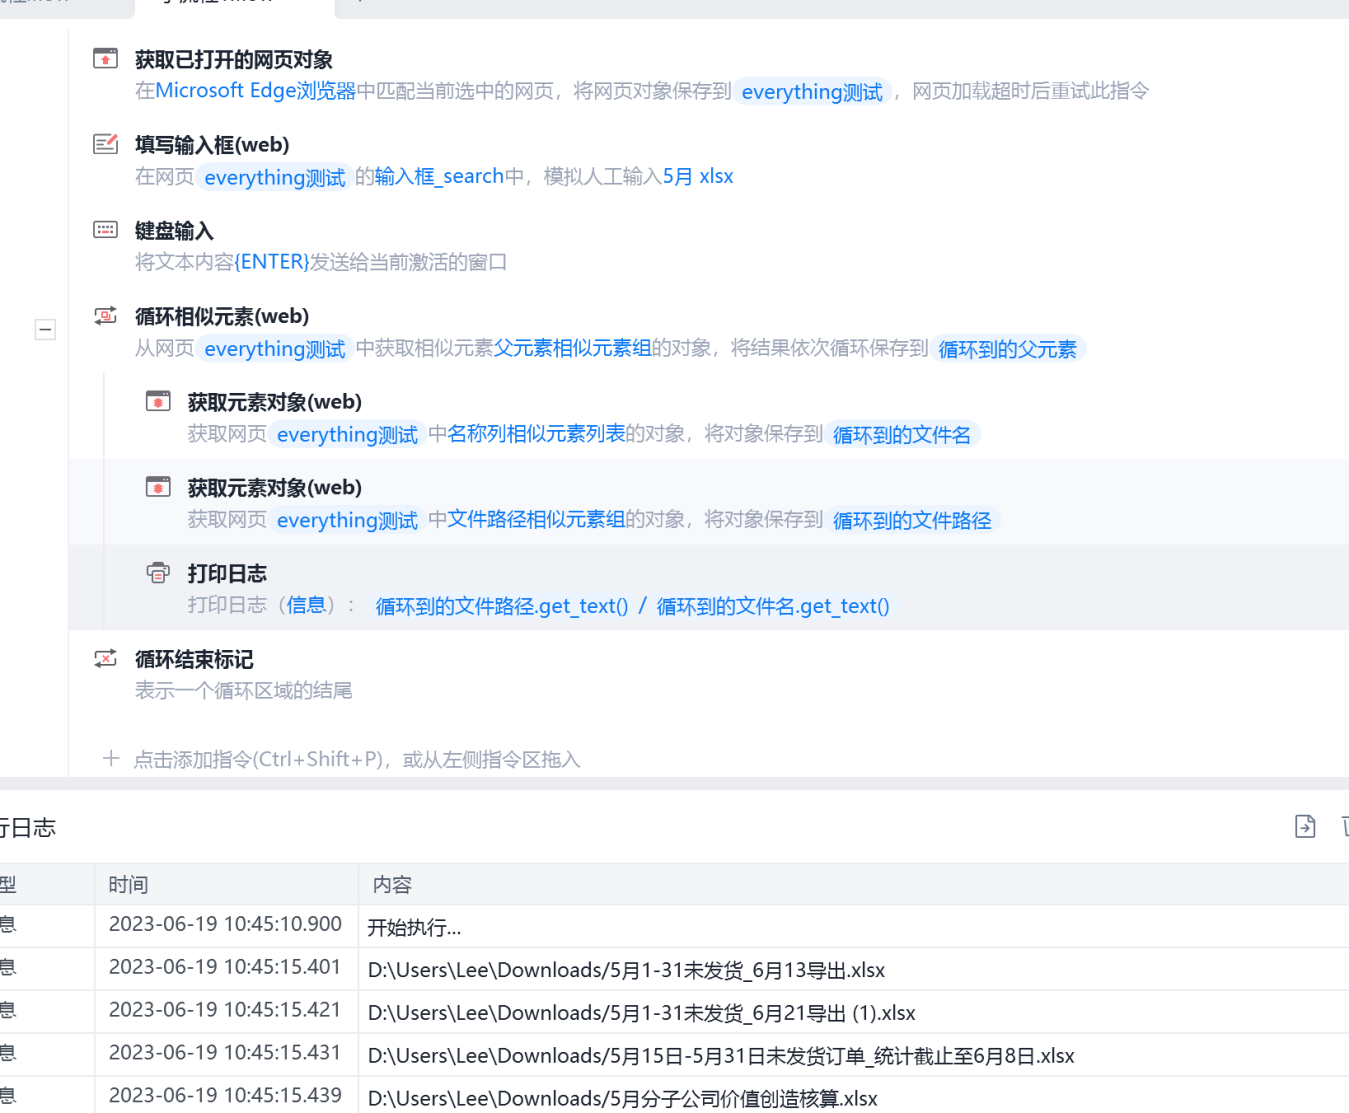Select the 开始执行... log row

point(414,928)
